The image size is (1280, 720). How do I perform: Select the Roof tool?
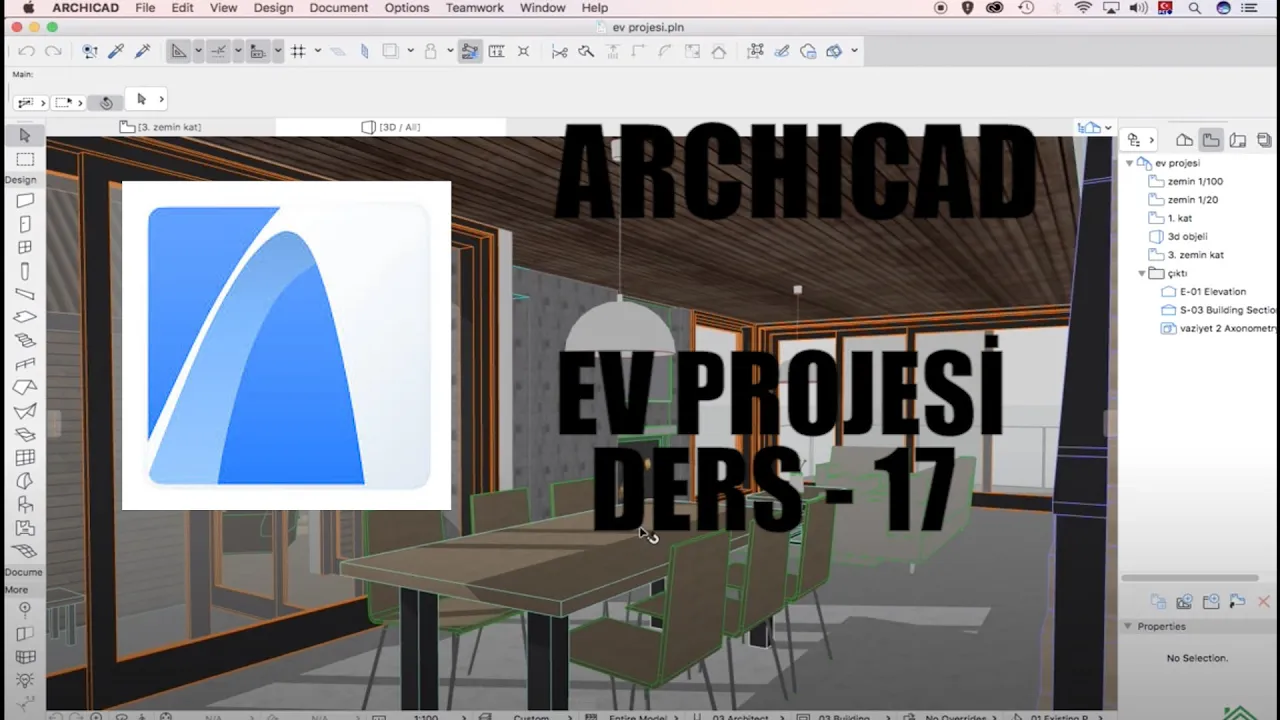[25, 387]
